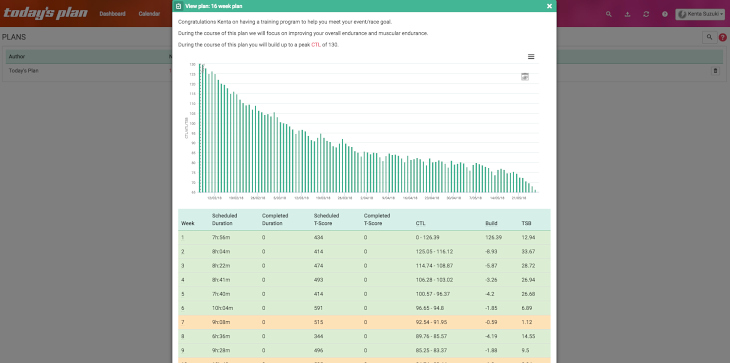
Task: Open the chart hamburger menu
Action: [531, 57]
